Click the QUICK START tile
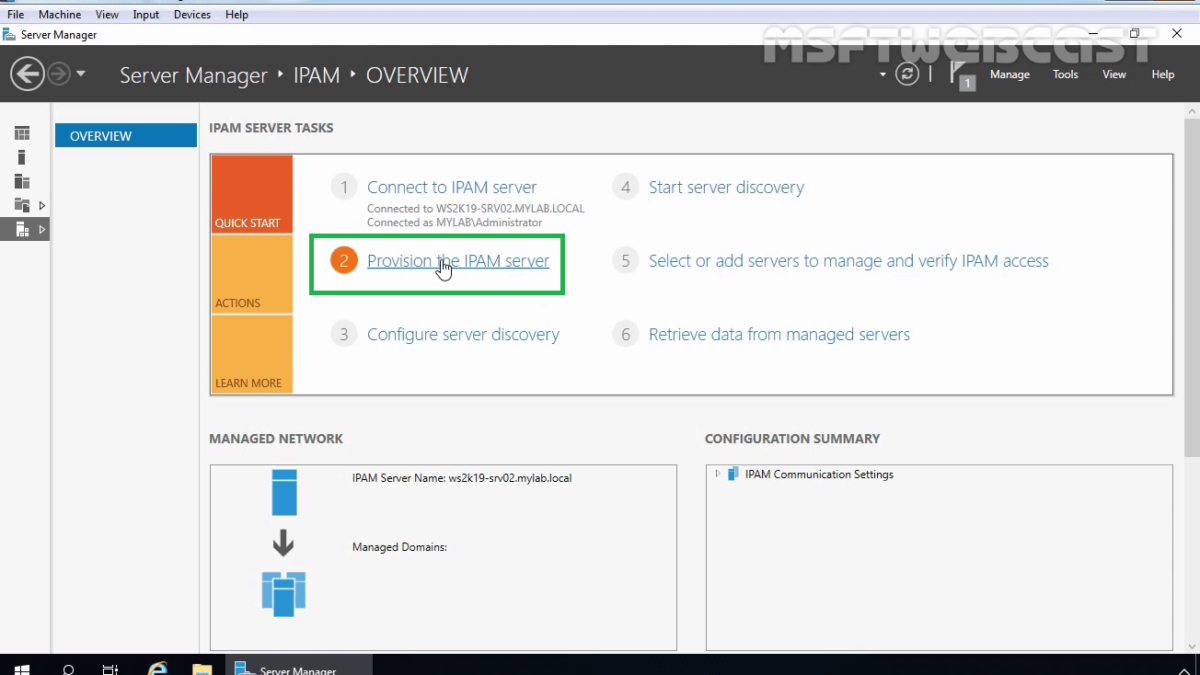The width and height of the screenshot is (1200, 675). pos(251,194)
